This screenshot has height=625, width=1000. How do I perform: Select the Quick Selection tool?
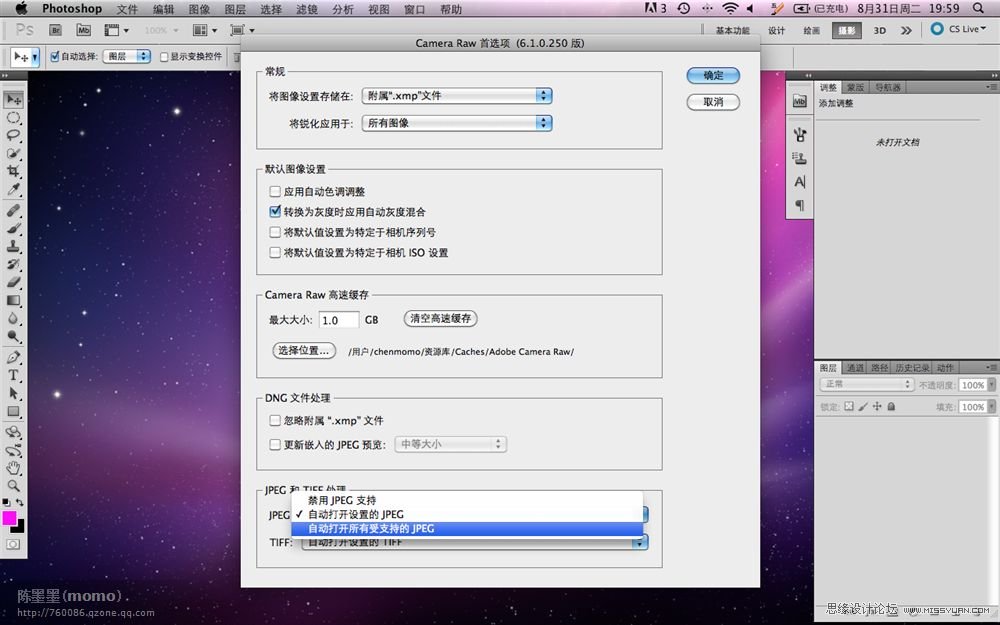(13, 153)
